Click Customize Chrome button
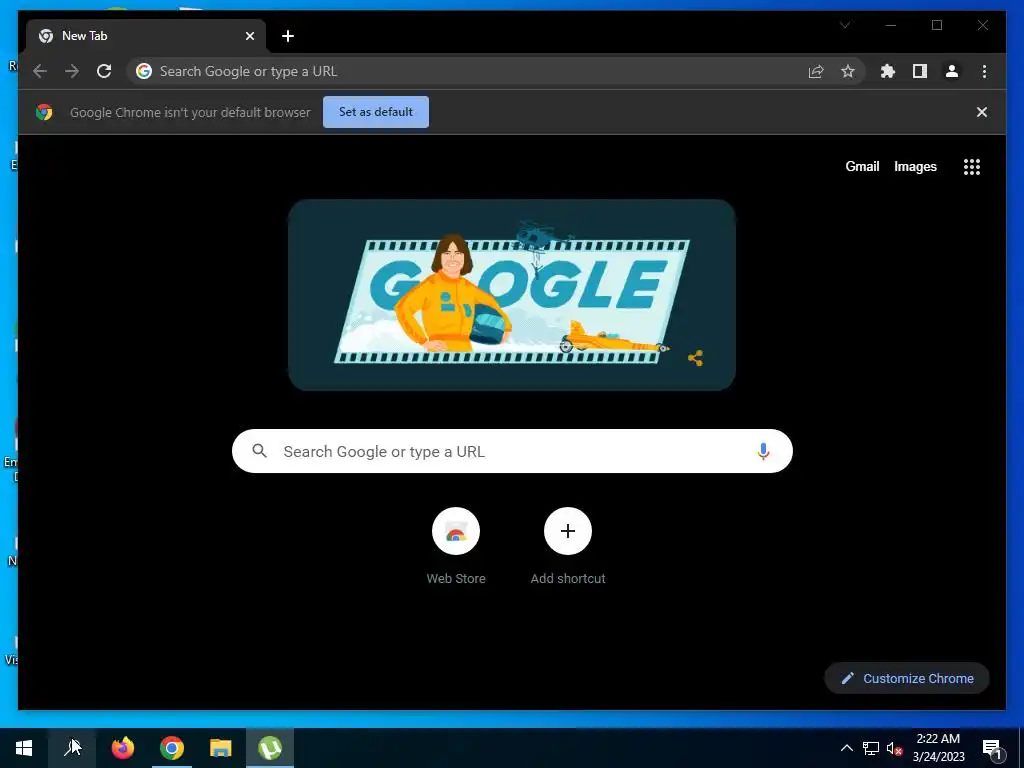The height and width of the screenshot is (768, 1024). point(907,679)
